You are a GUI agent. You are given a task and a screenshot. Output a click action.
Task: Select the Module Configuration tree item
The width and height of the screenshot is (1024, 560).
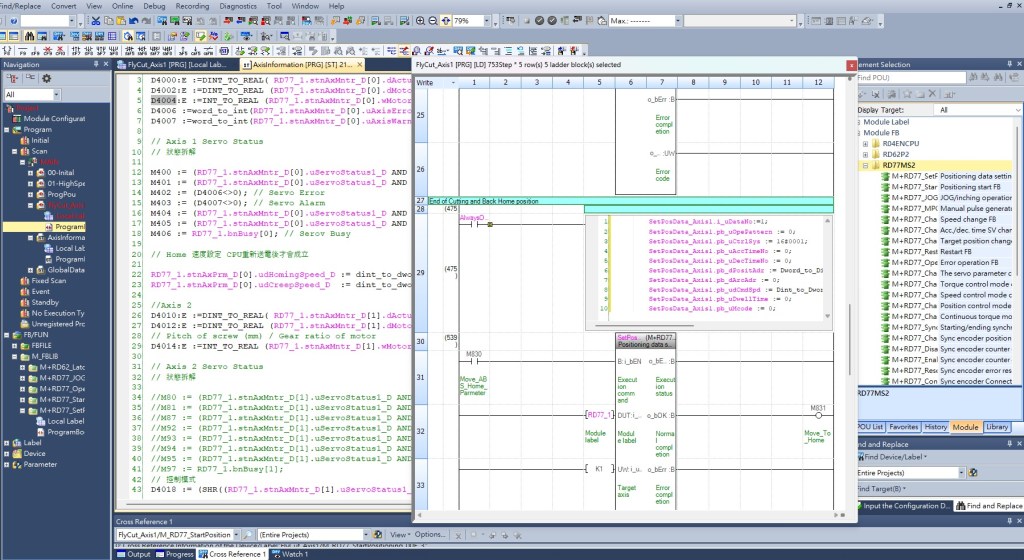49,119
